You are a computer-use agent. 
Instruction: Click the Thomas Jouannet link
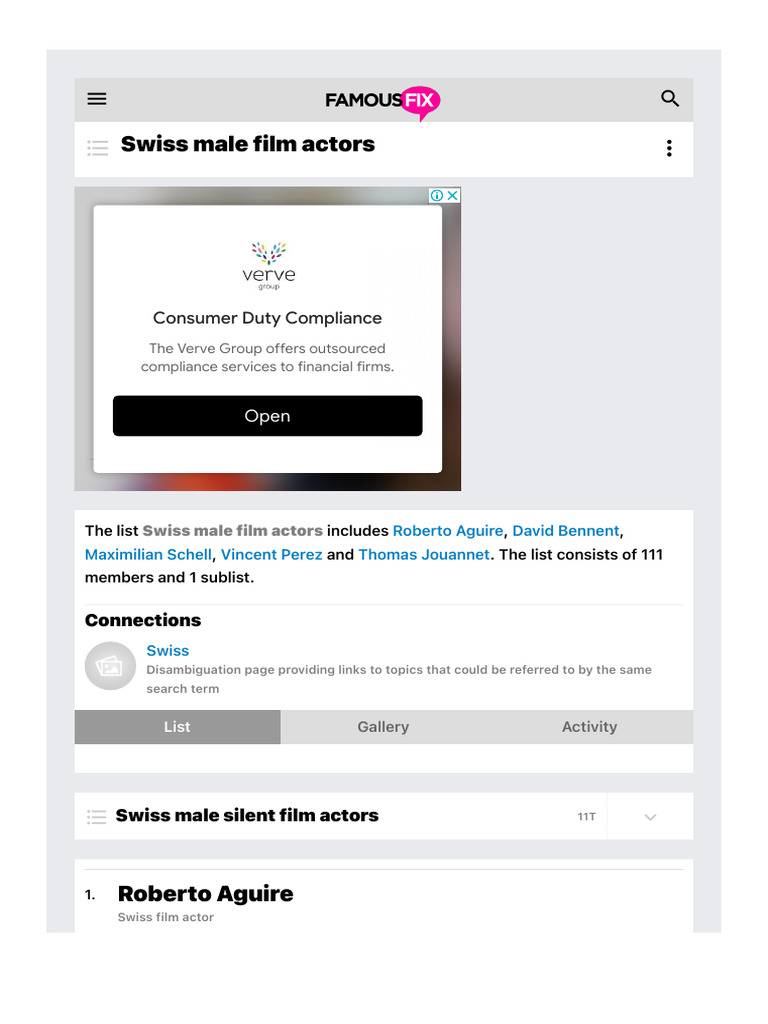[424, 555]
